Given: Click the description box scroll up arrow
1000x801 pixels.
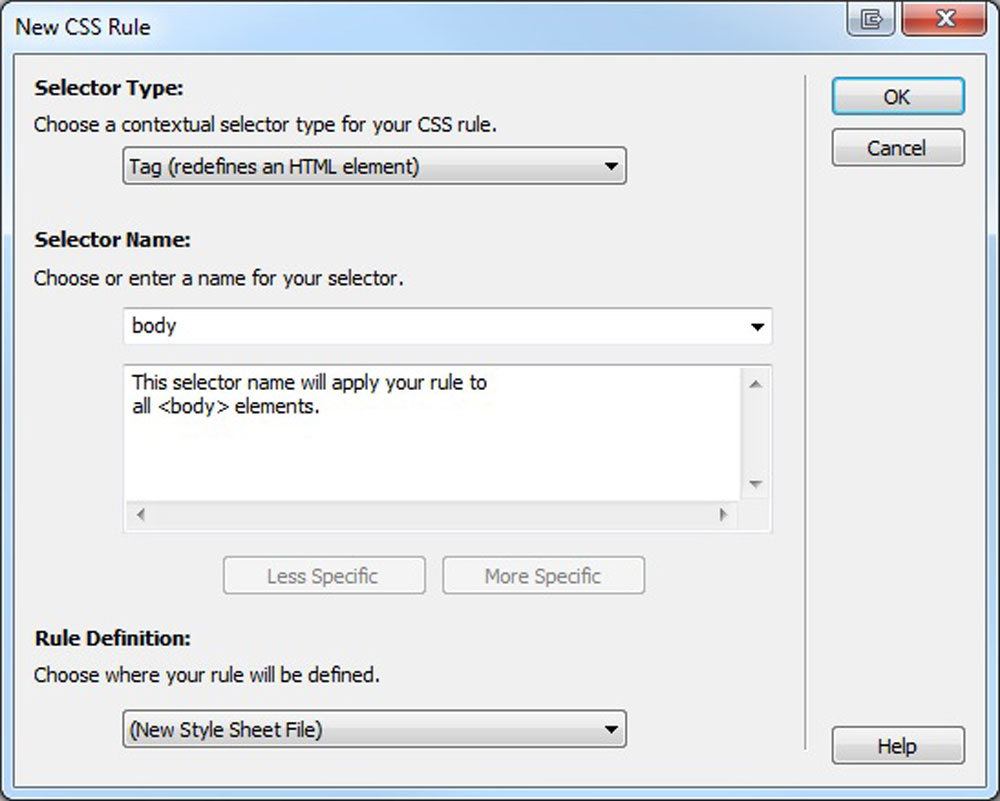Looking at the screenshot, I should 756,384.
